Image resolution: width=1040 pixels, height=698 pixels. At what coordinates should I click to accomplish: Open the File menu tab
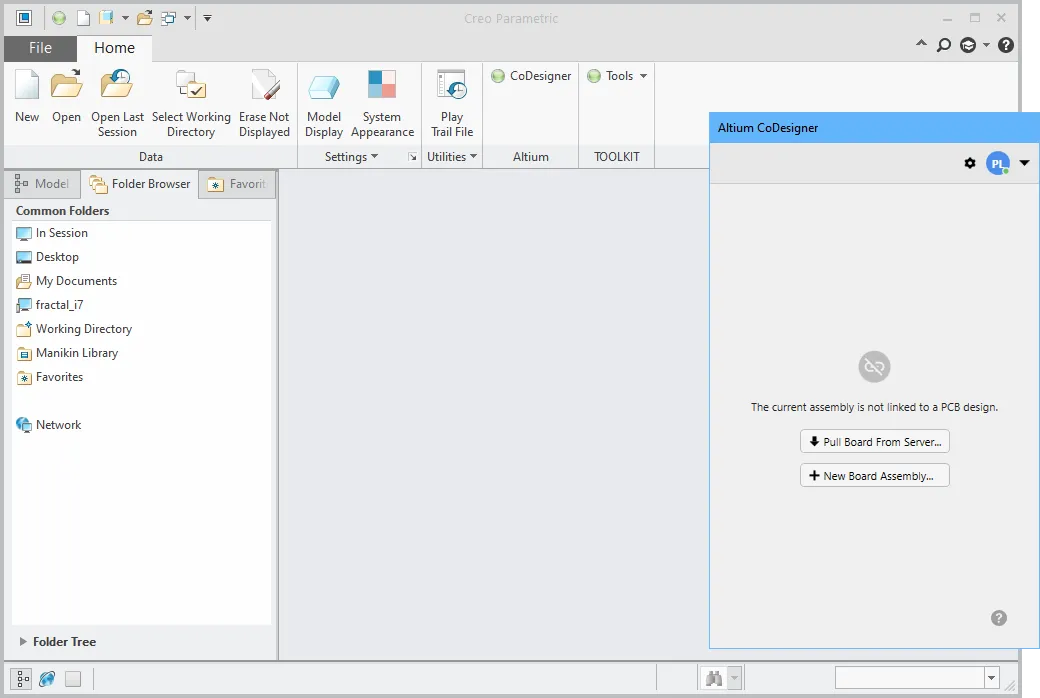tap(40, 48)
